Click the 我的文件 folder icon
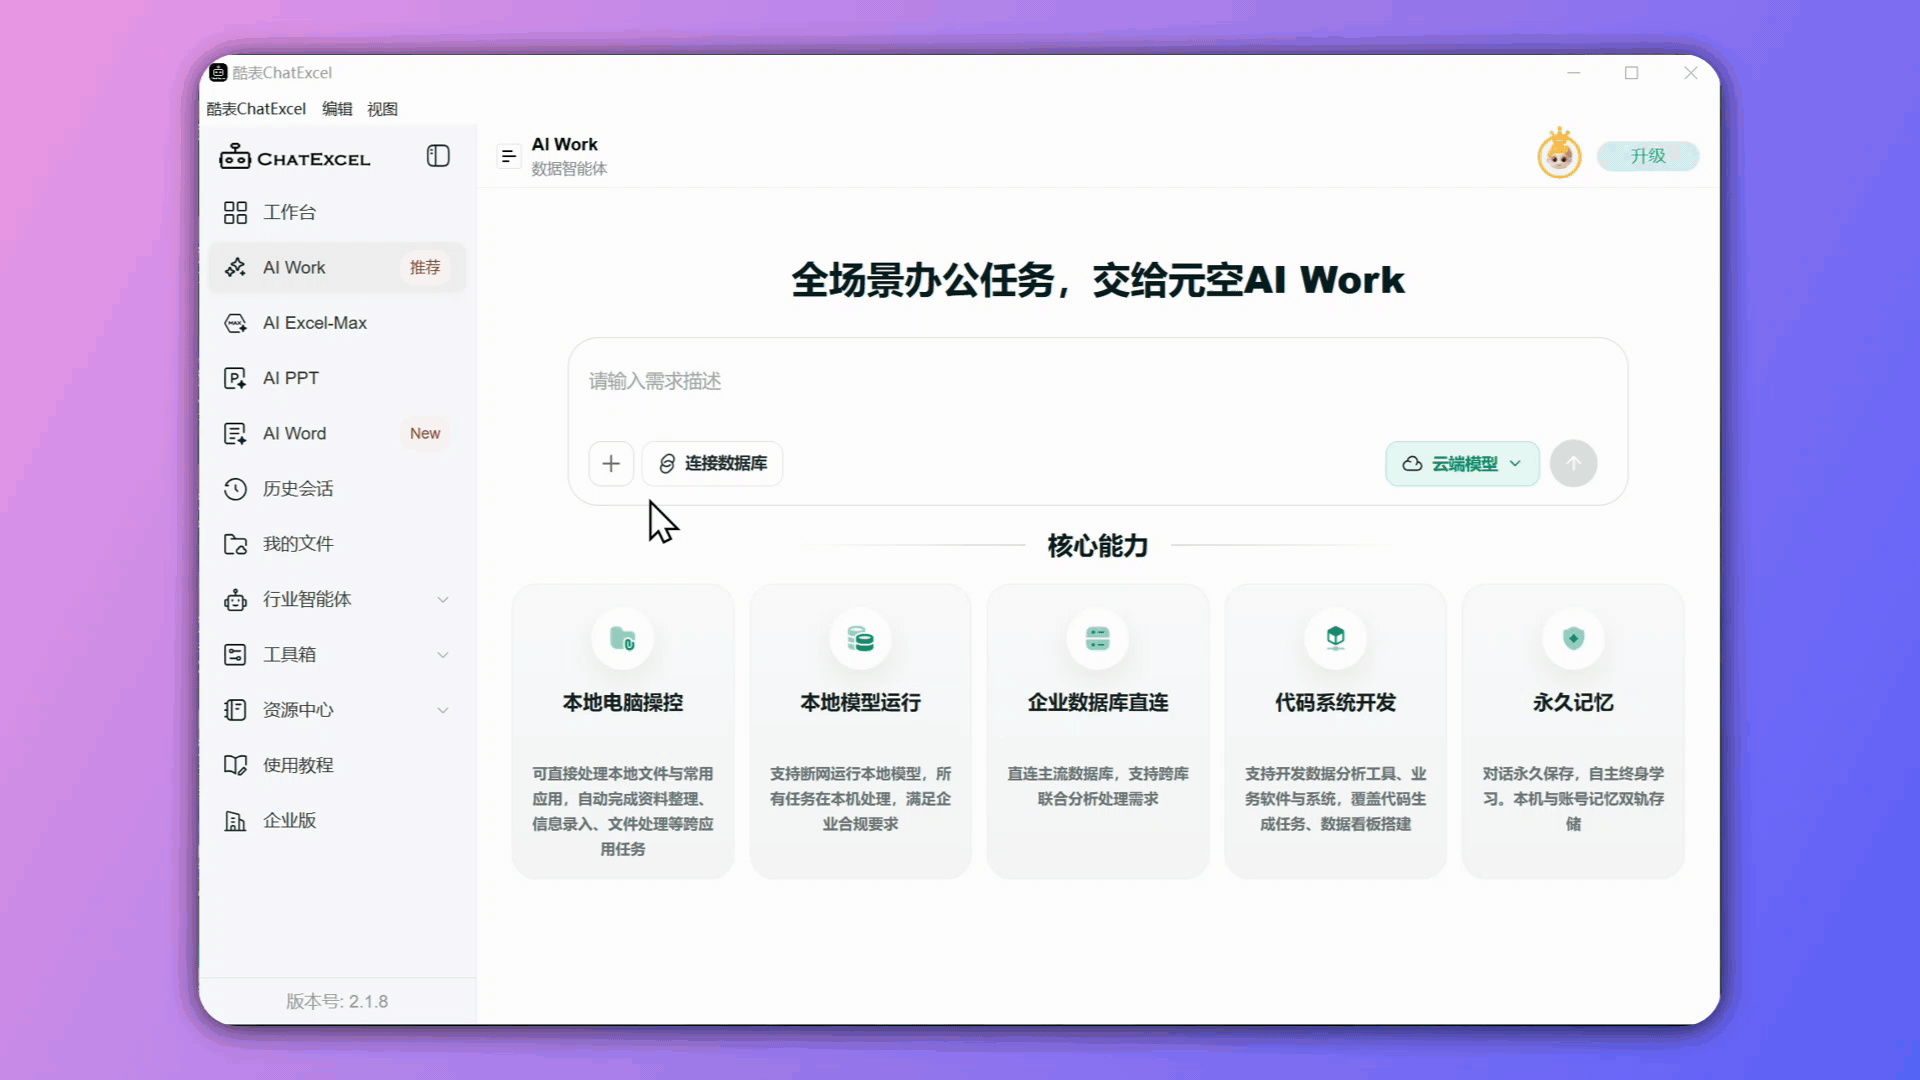Viewport: 1920px width, 1080px height. pos(235,544)
